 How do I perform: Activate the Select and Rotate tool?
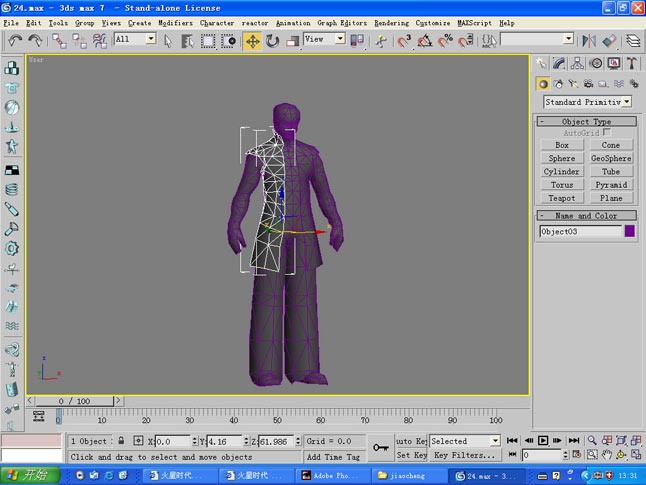coord(272,41)
